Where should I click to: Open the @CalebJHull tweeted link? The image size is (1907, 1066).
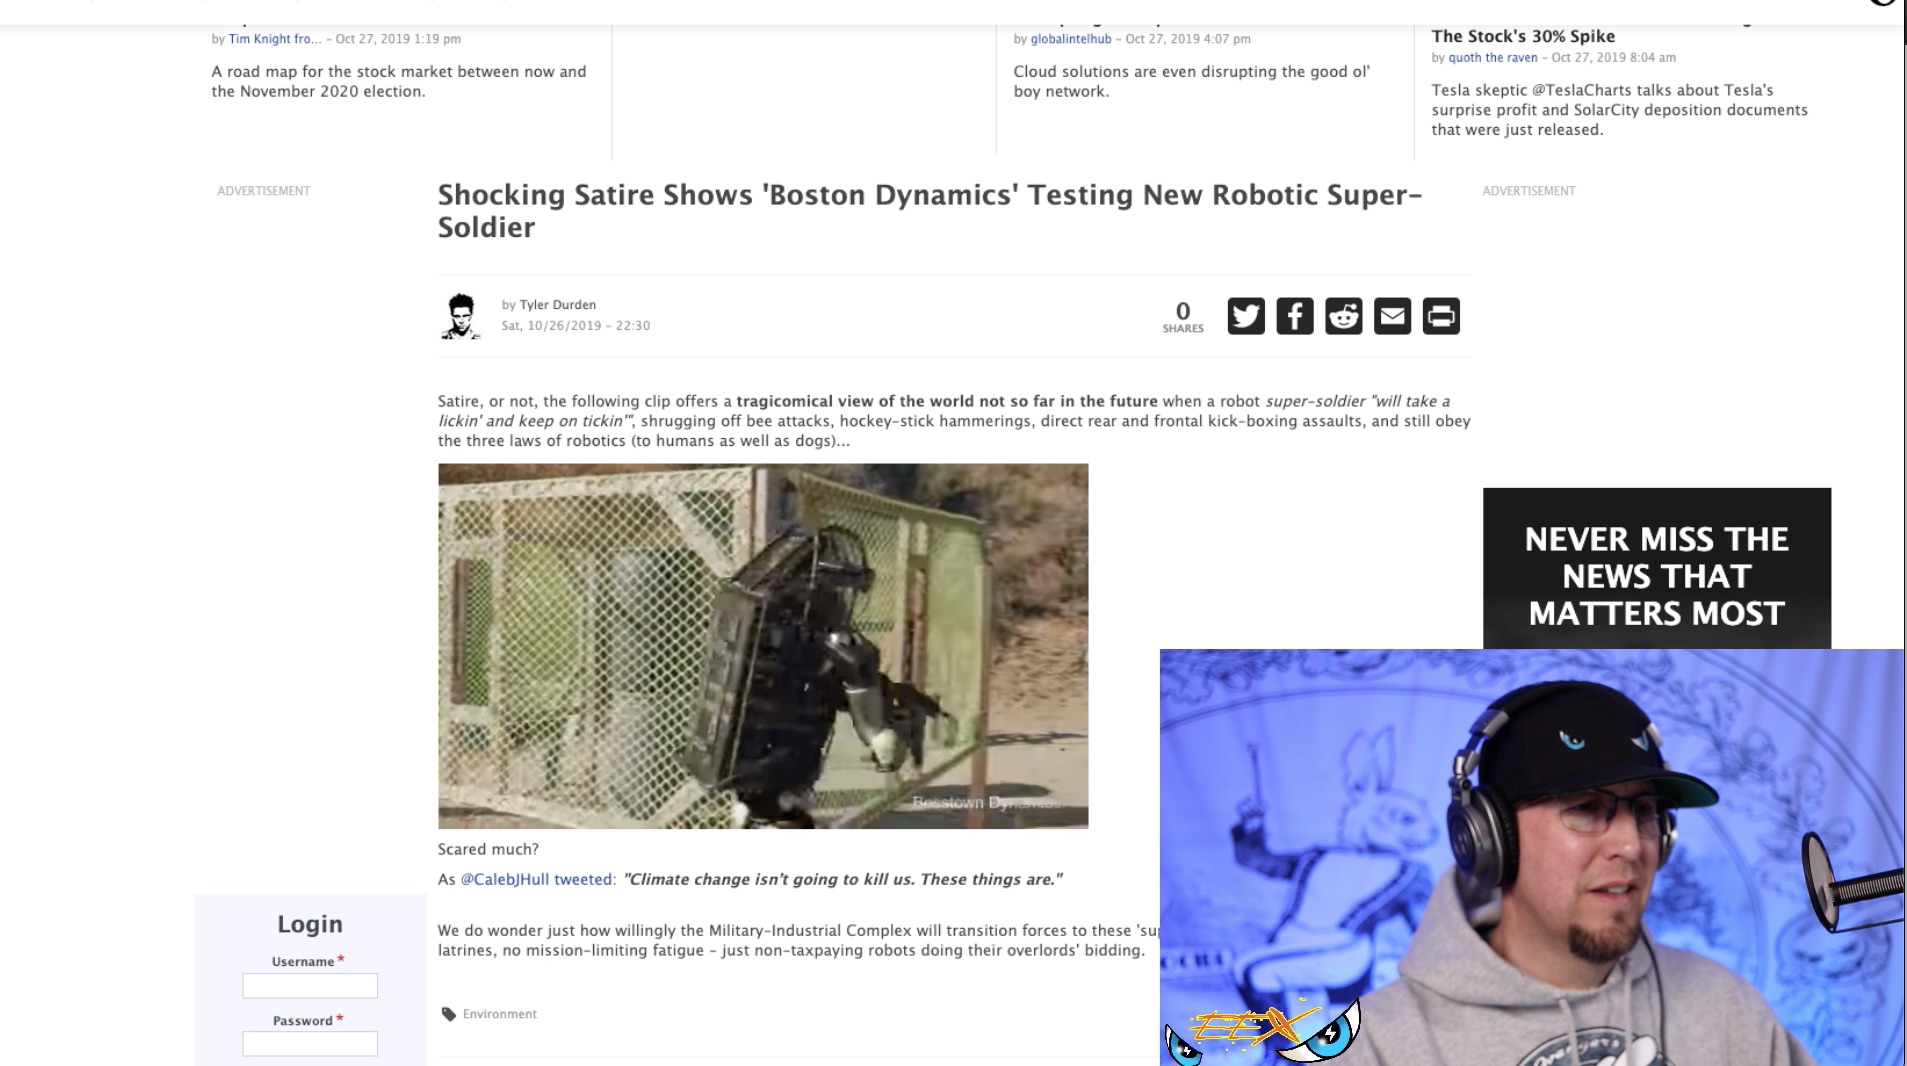(536, 880)
